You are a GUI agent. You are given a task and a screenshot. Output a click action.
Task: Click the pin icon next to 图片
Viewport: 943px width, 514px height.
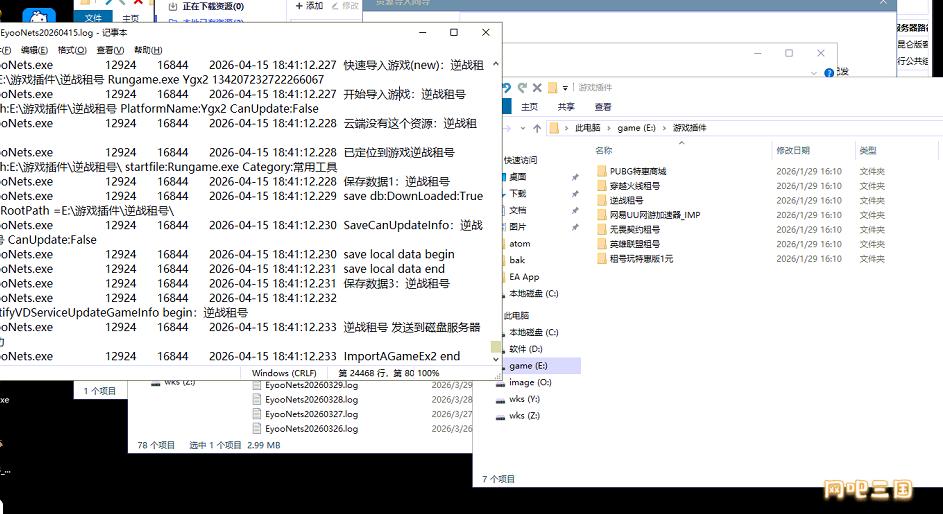pos(575,227)
